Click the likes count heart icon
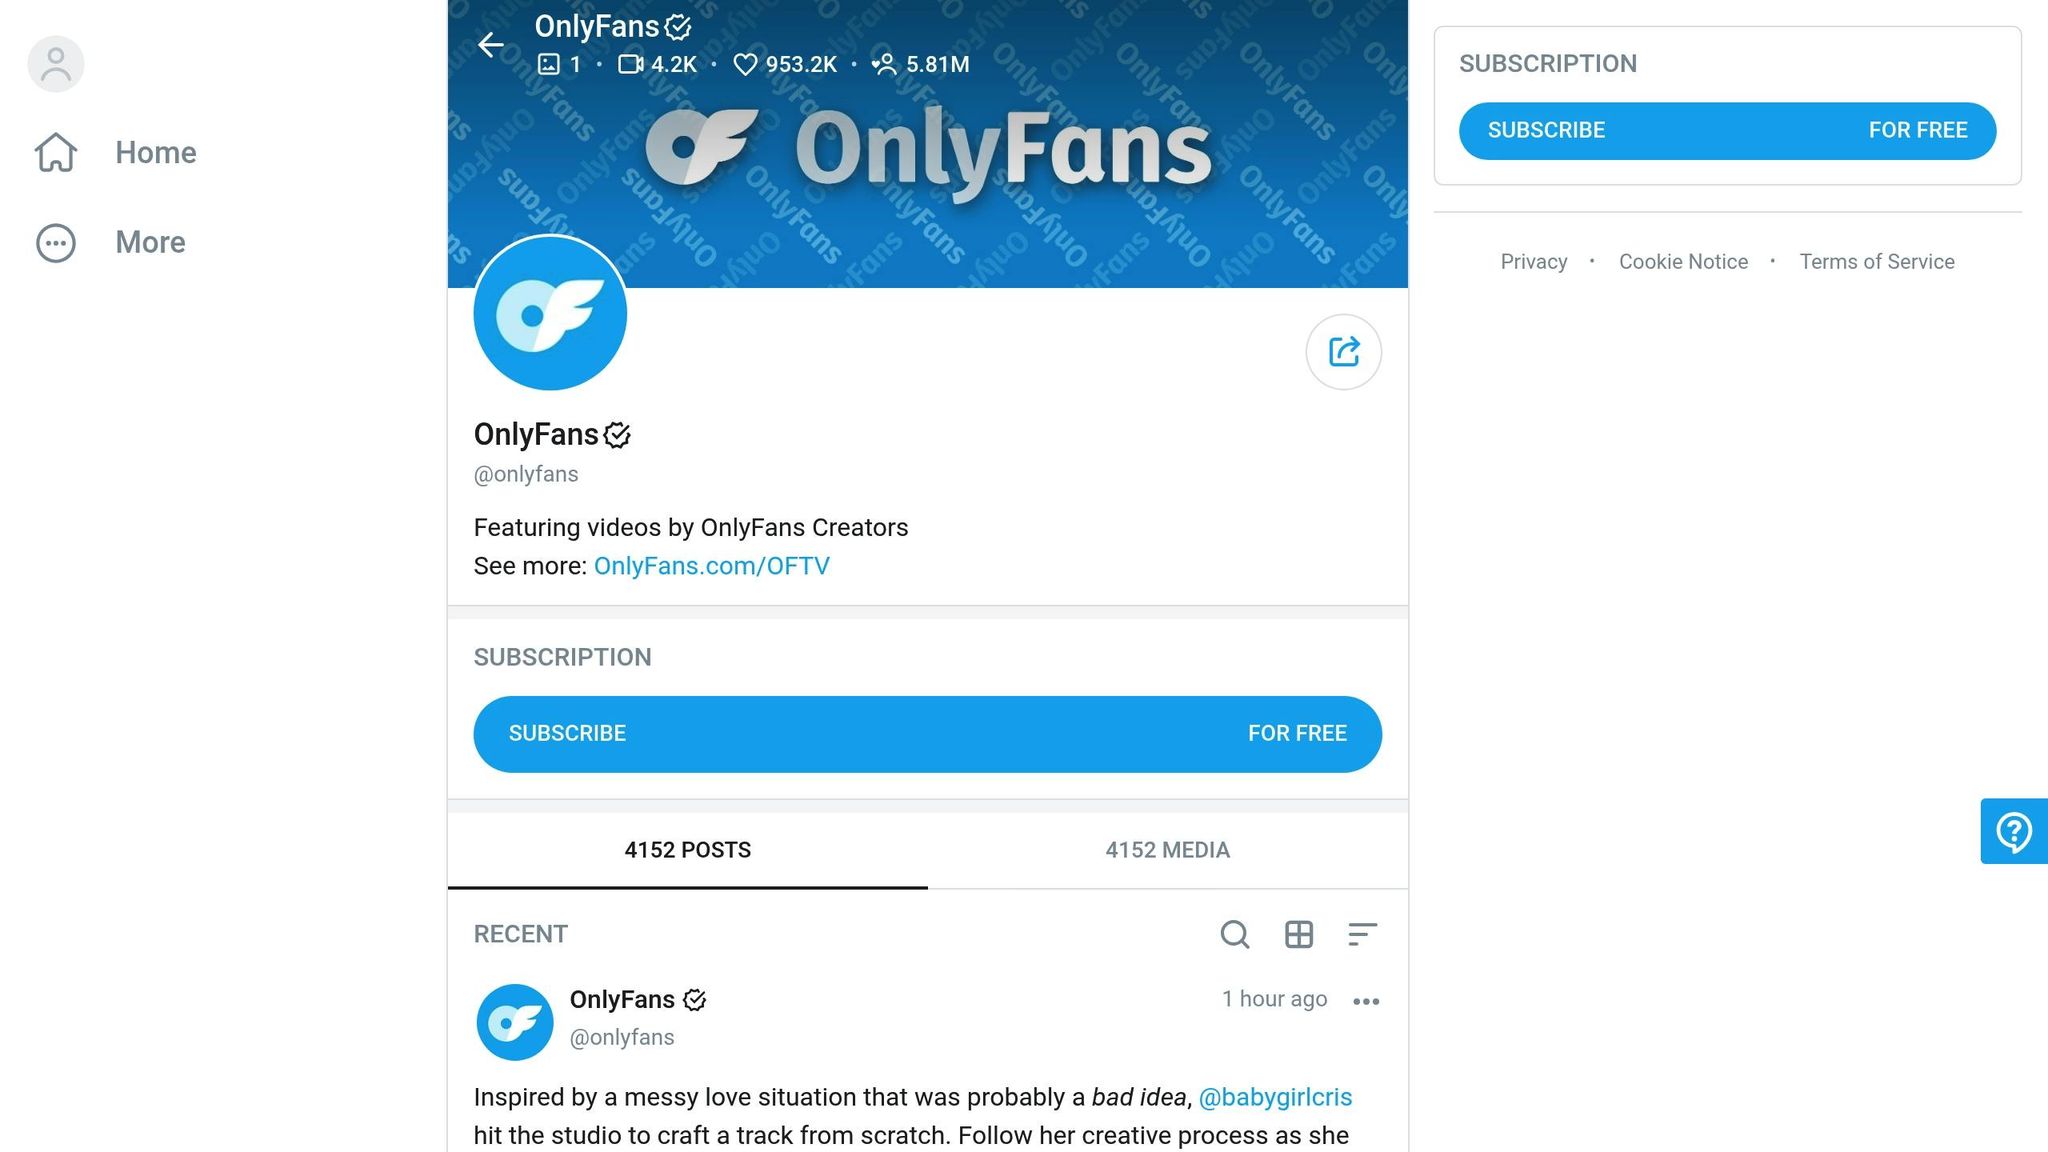The height and width of the screenshot is (1152, 2048). [x=744, y=64]
